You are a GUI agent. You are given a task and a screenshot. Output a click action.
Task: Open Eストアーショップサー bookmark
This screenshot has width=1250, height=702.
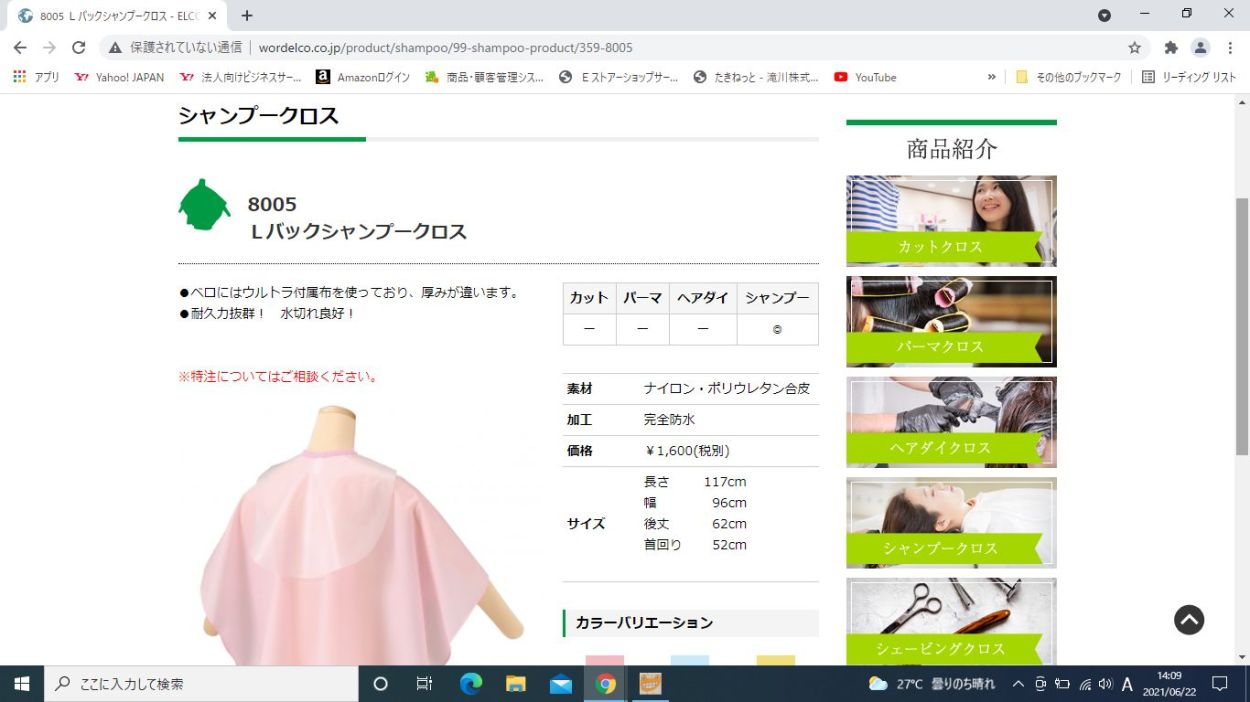[618, 77]
